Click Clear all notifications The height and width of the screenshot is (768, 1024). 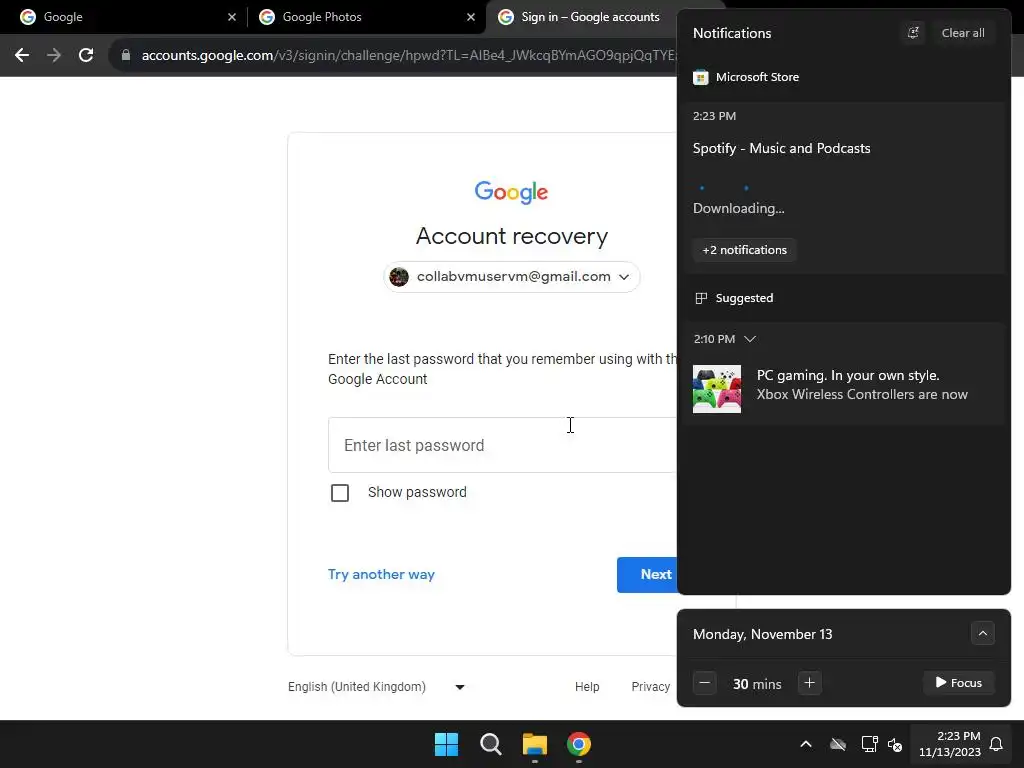[963, 33]
